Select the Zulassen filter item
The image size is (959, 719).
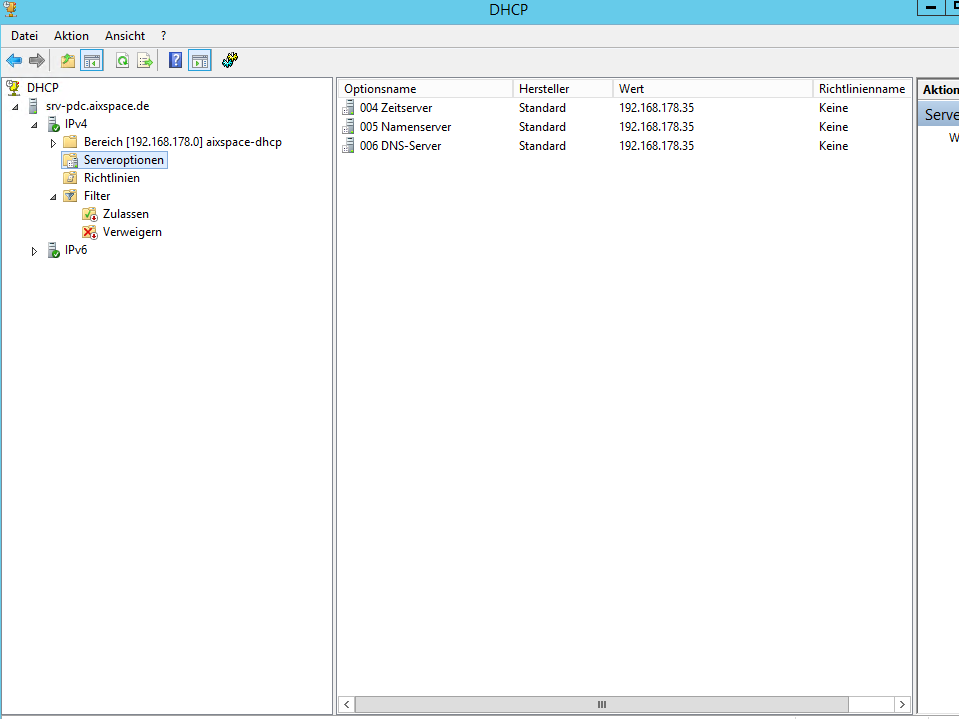coord(126,214)
